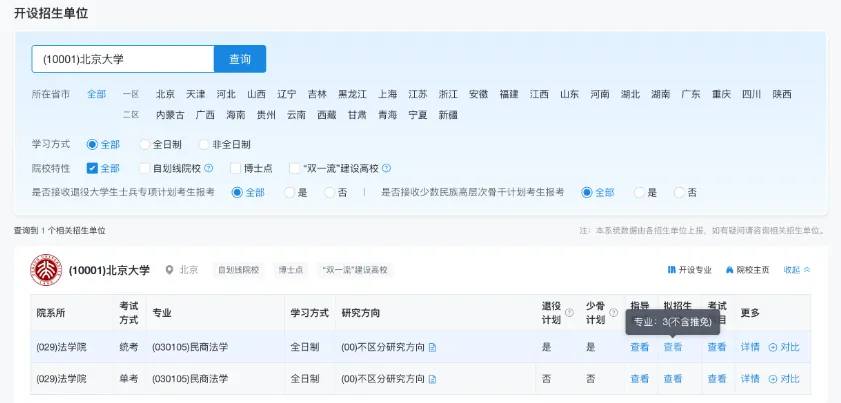Click (029)法学院 in 单考 row
The image size is (841, 403).
tap(61, 379)
